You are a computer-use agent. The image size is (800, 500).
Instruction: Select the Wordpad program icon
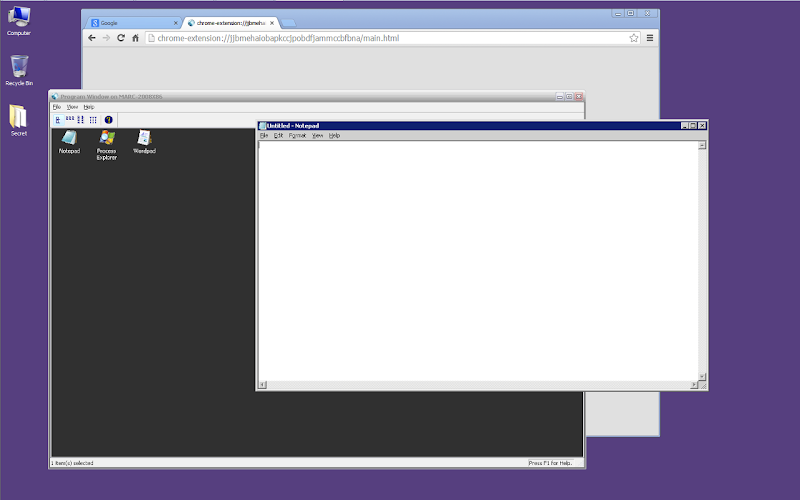tap(144, 142)
